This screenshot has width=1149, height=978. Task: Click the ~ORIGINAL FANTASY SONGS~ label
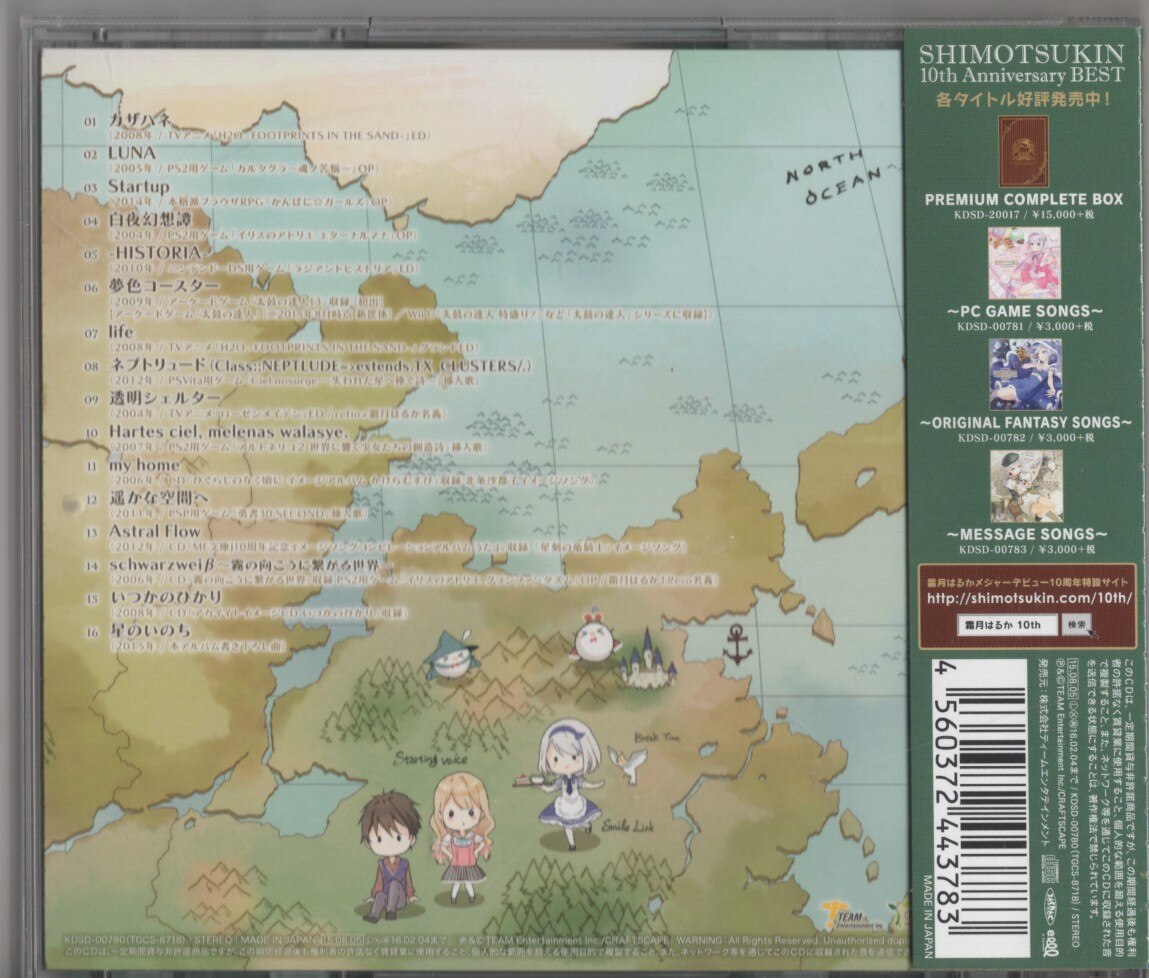1025,423
